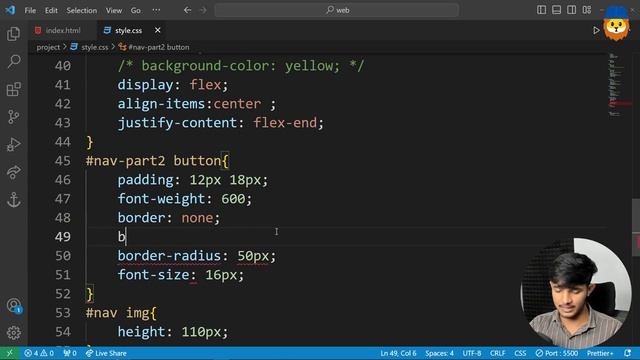Click the '#nav img{' selector line
This screenshot has height=360, width=640.
click(121, 313)
